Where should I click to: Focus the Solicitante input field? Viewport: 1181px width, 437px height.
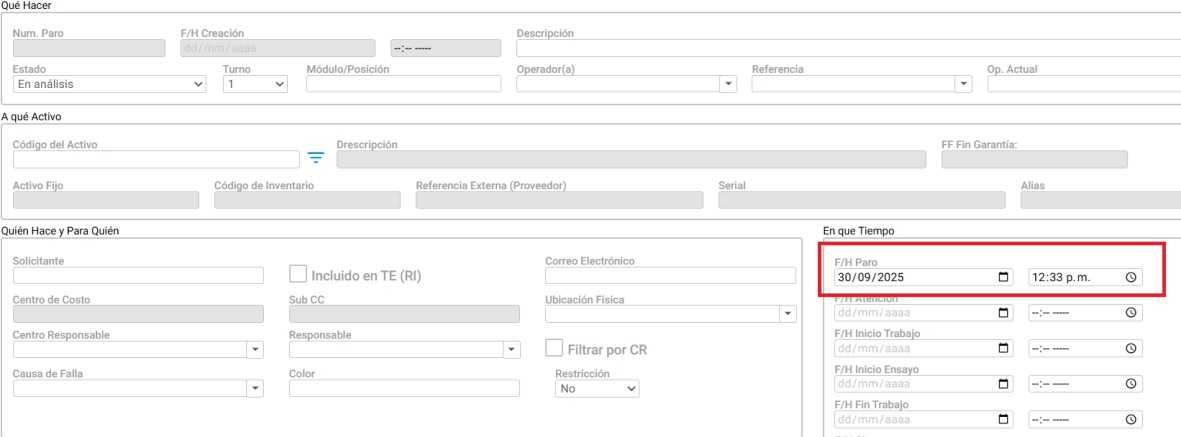point(138,276)
